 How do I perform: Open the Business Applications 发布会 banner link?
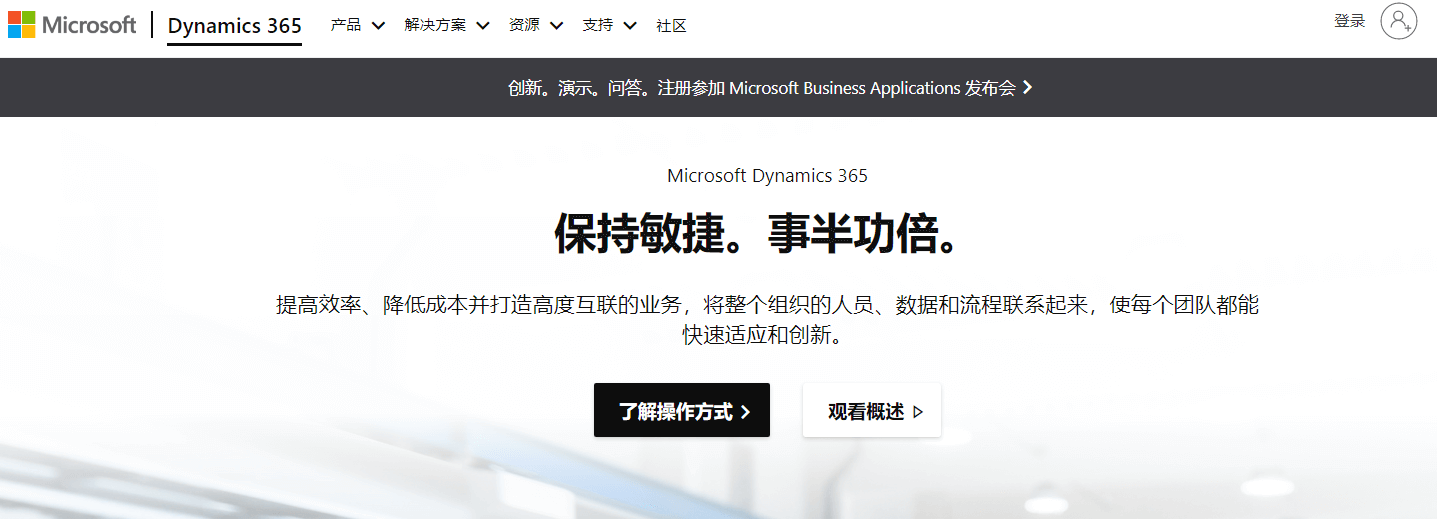[x=770, y=88]
